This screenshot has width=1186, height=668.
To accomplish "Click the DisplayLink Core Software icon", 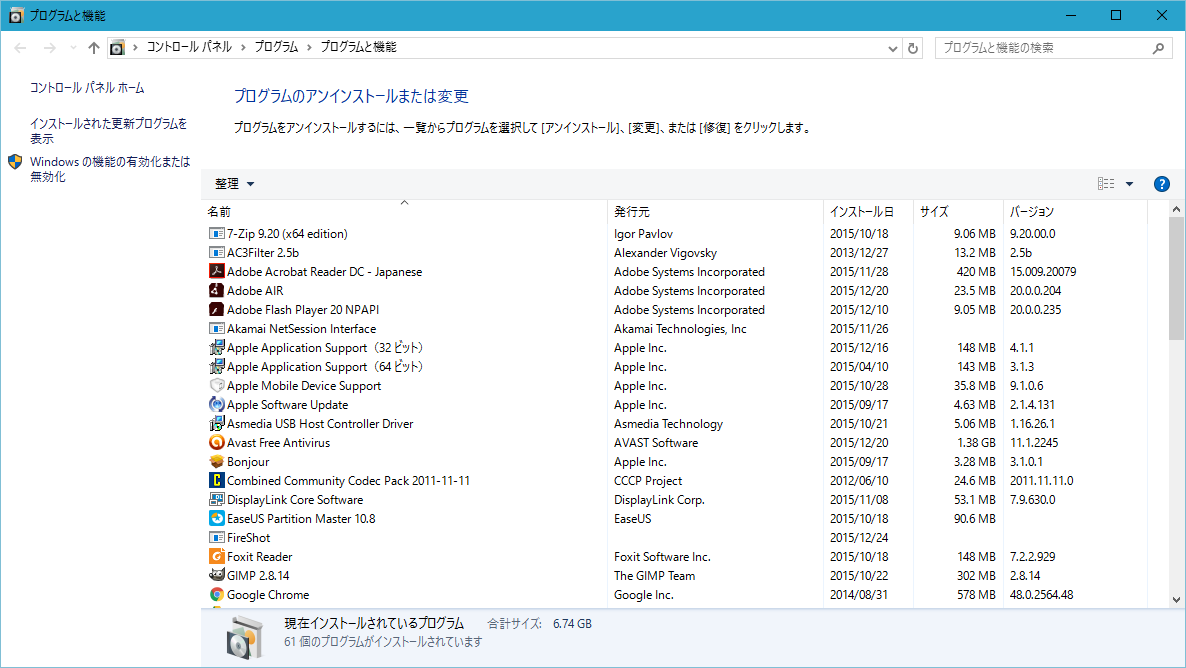I will tap(217, 499).
